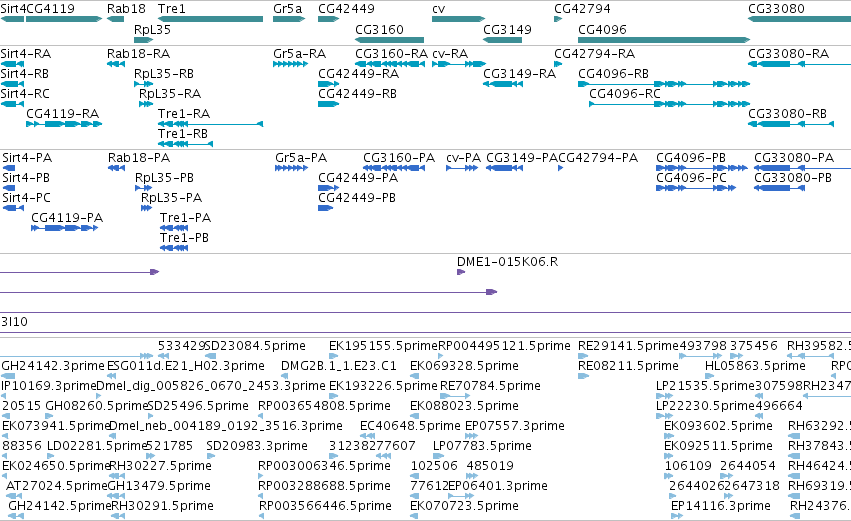Open protein CG33080-PA
851x521 pixels.
click(x=794, y=158)
